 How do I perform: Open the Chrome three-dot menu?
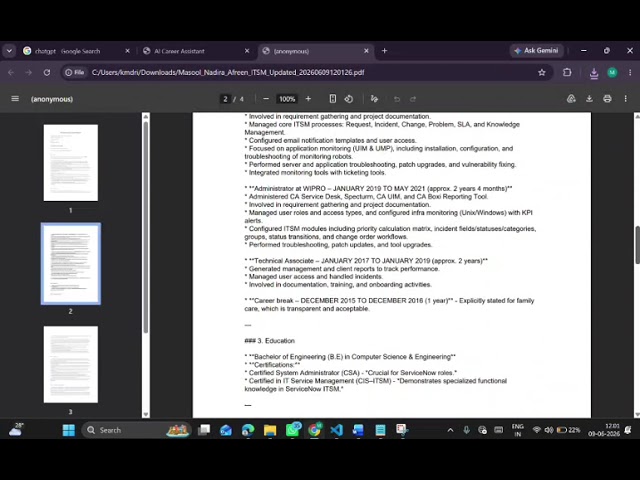tap(630, 73)
